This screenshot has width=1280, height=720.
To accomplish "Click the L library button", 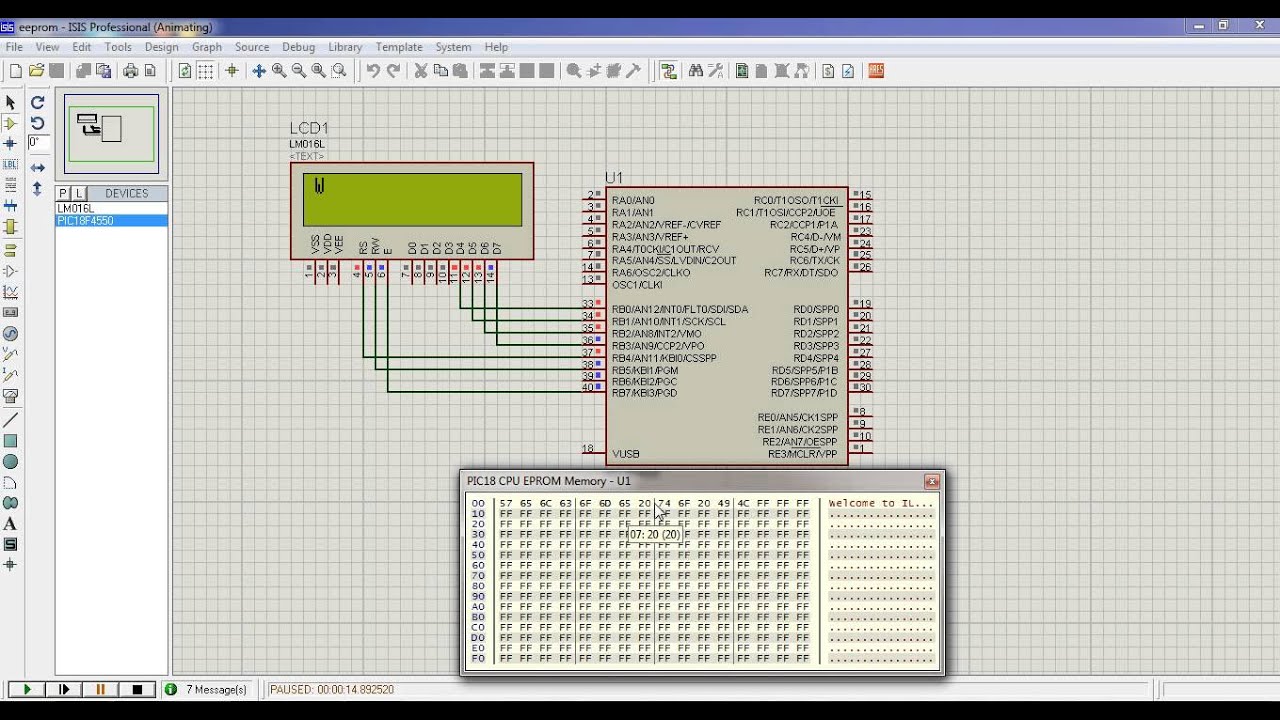I will click(x=78, y=193).
